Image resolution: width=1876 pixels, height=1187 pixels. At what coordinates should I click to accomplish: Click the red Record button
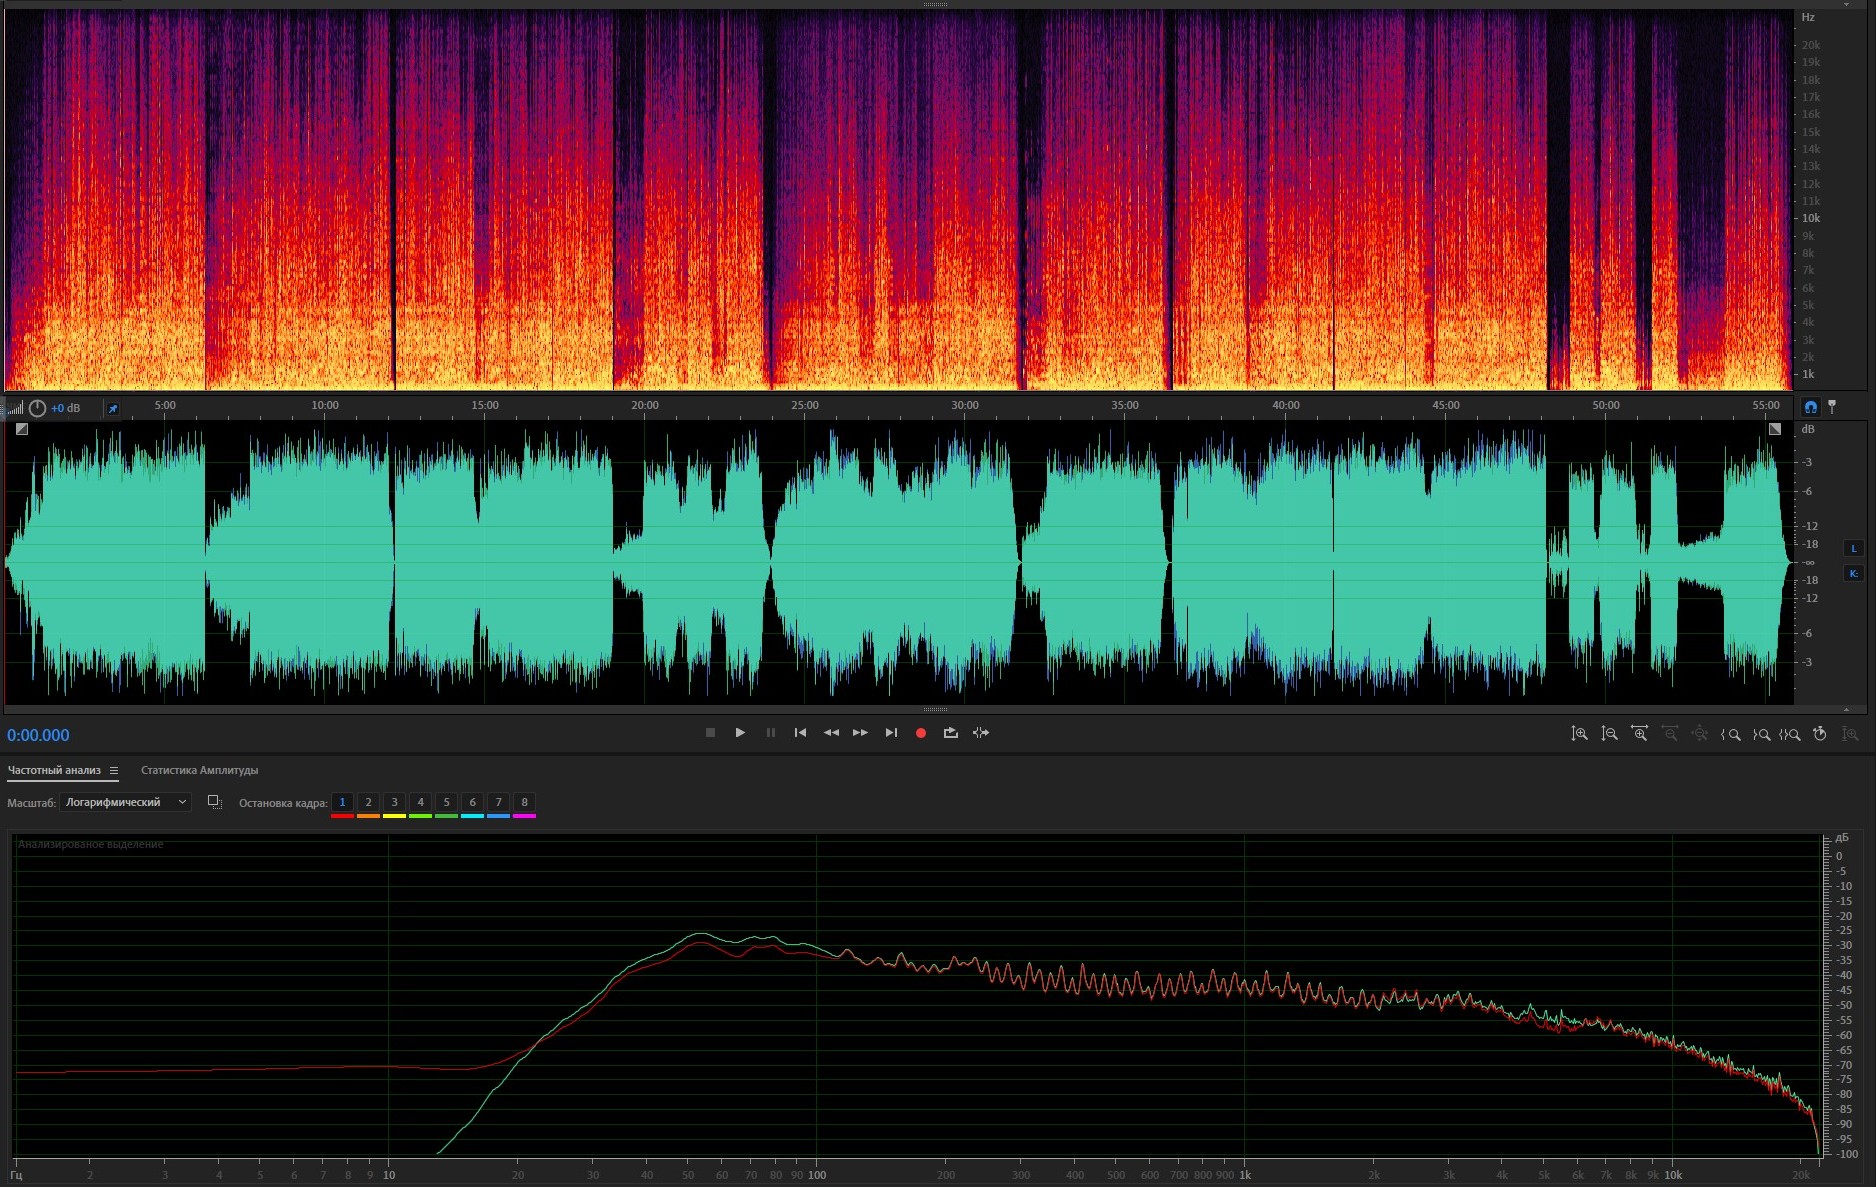(920, 733)
